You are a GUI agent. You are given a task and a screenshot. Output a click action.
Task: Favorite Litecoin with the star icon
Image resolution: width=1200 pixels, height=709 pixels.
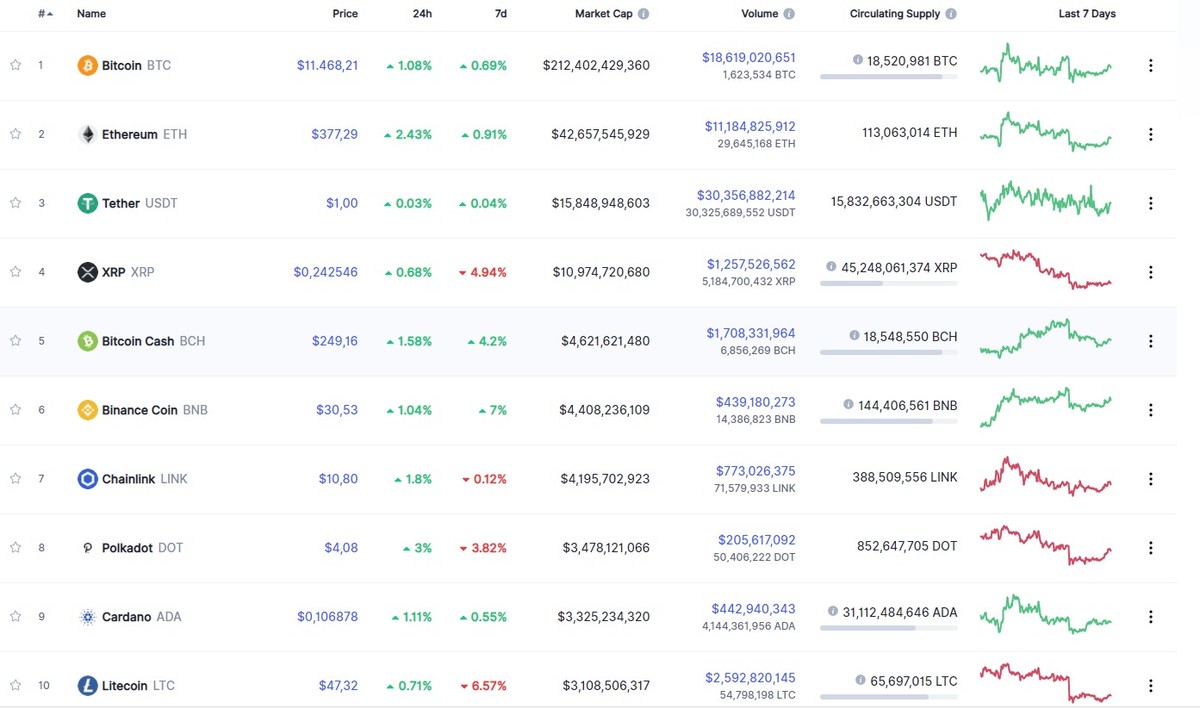click(x=15, y=686)
